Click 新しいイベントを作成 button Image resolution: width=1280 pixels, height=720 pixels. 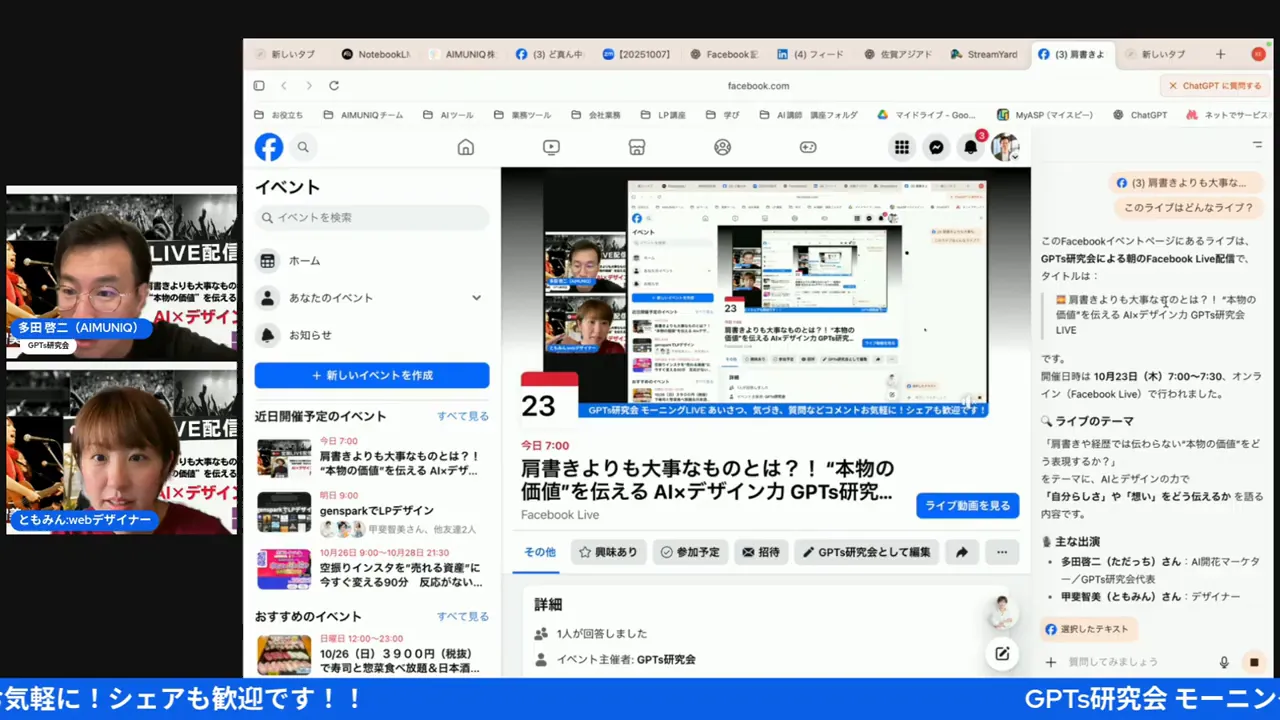coord(372,375)
